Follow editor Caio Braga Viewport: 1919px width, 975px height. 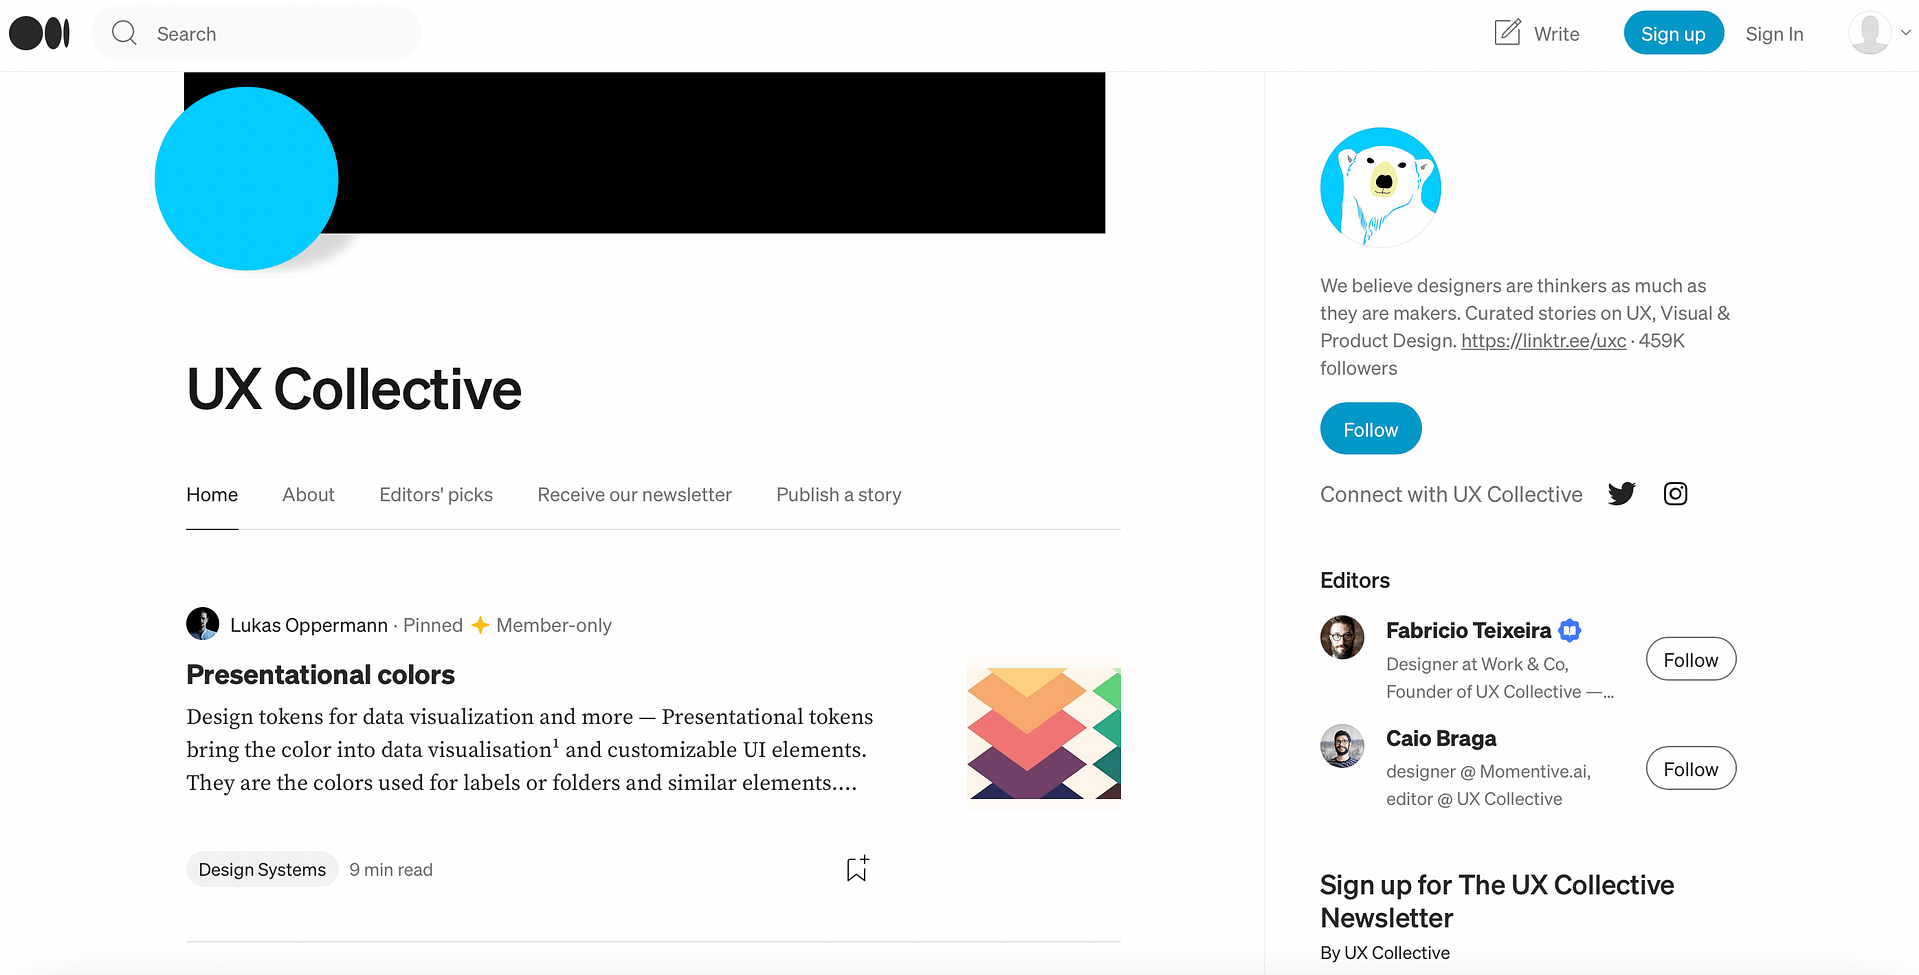(1690, 768)
